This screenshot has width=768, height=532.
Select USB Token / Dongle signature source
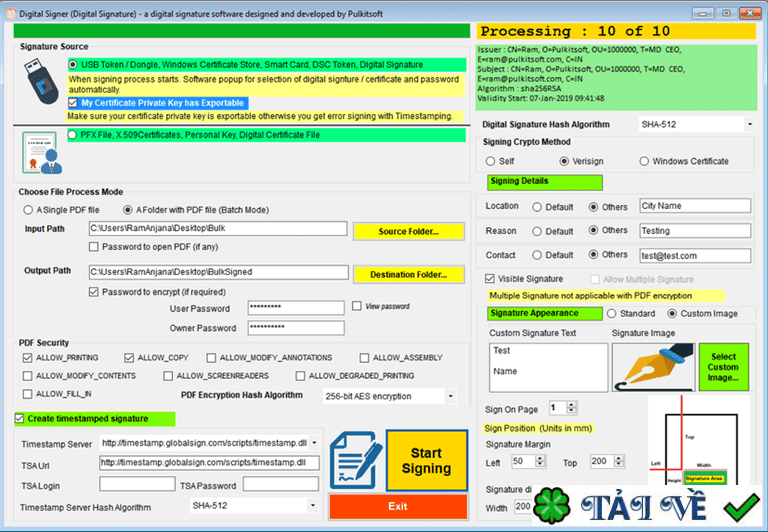coord(72,65)
